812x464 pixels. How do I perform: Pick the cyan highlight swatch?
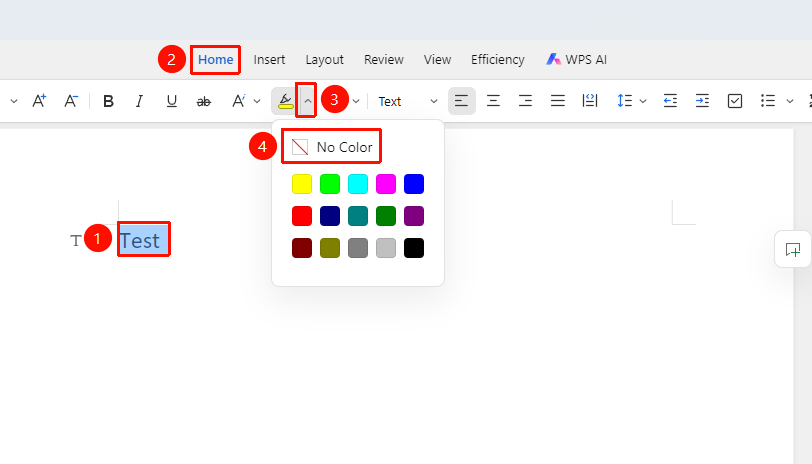pos(358,184)
